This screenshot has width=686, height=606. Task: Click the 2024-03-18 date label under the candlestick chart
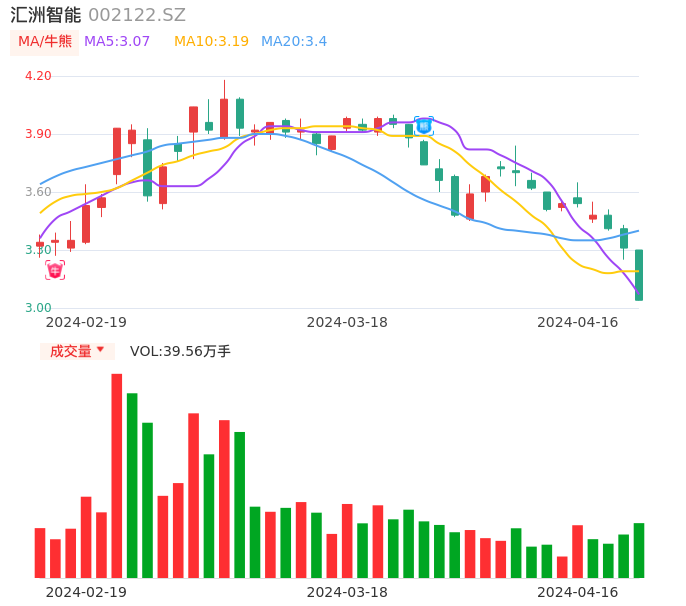[347, 322]
